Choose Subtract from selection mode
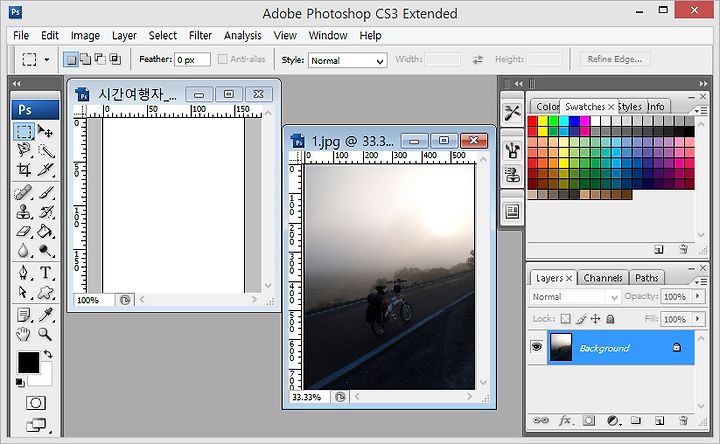This screenshot has width=720, height=444. pyautogui.click(x=100, y=59)
